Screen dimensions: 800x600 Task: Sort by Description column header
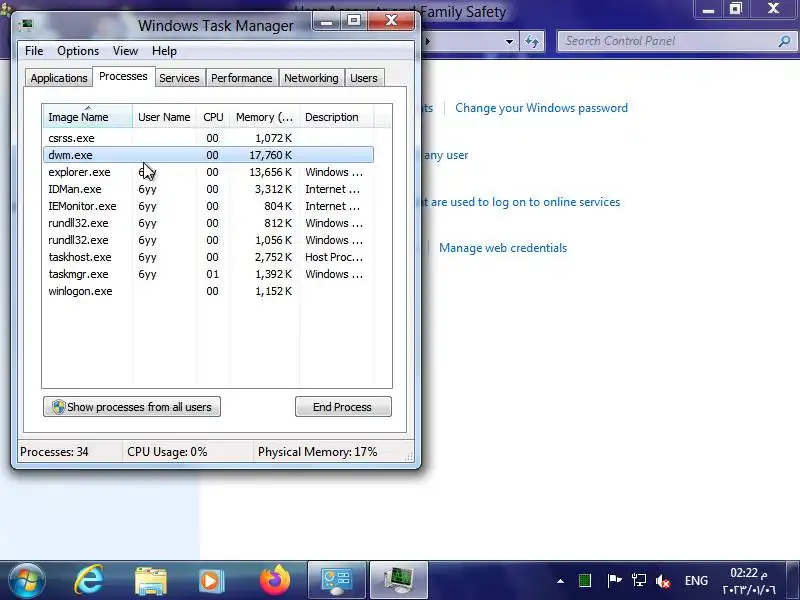click(337, 117)
